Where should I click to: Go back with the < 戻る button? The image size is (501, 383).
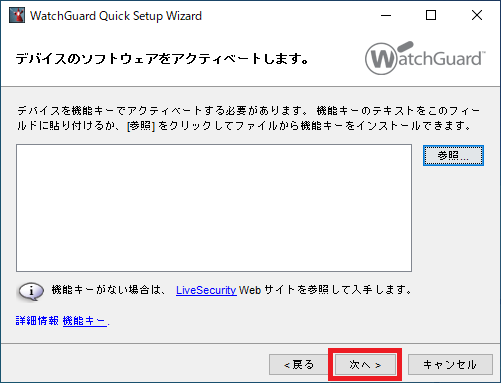tap(299, 365)
